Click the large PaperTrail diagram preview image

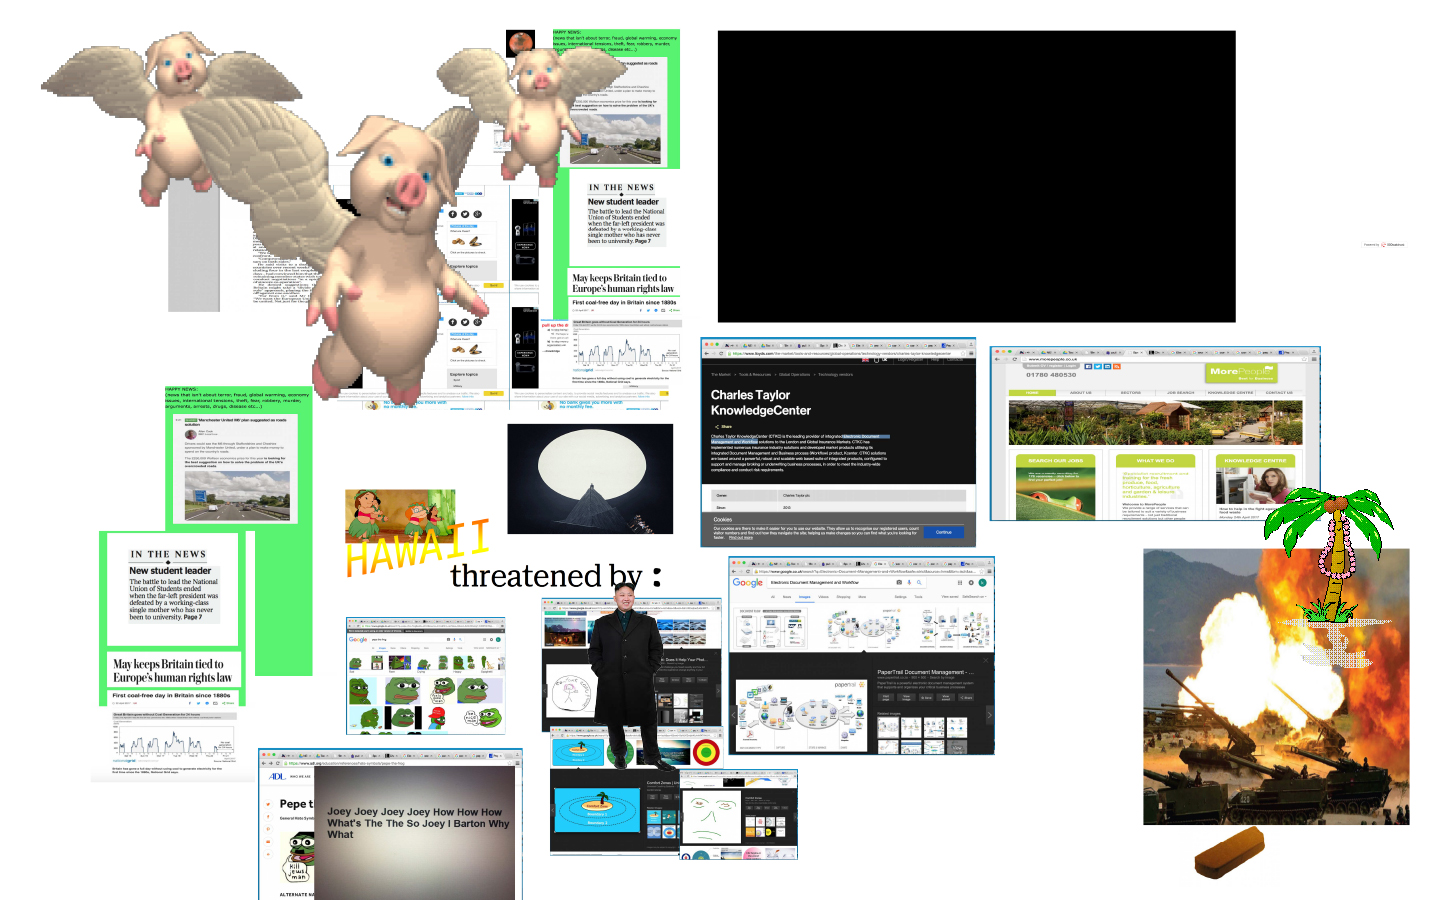click(x=803, y=716)
